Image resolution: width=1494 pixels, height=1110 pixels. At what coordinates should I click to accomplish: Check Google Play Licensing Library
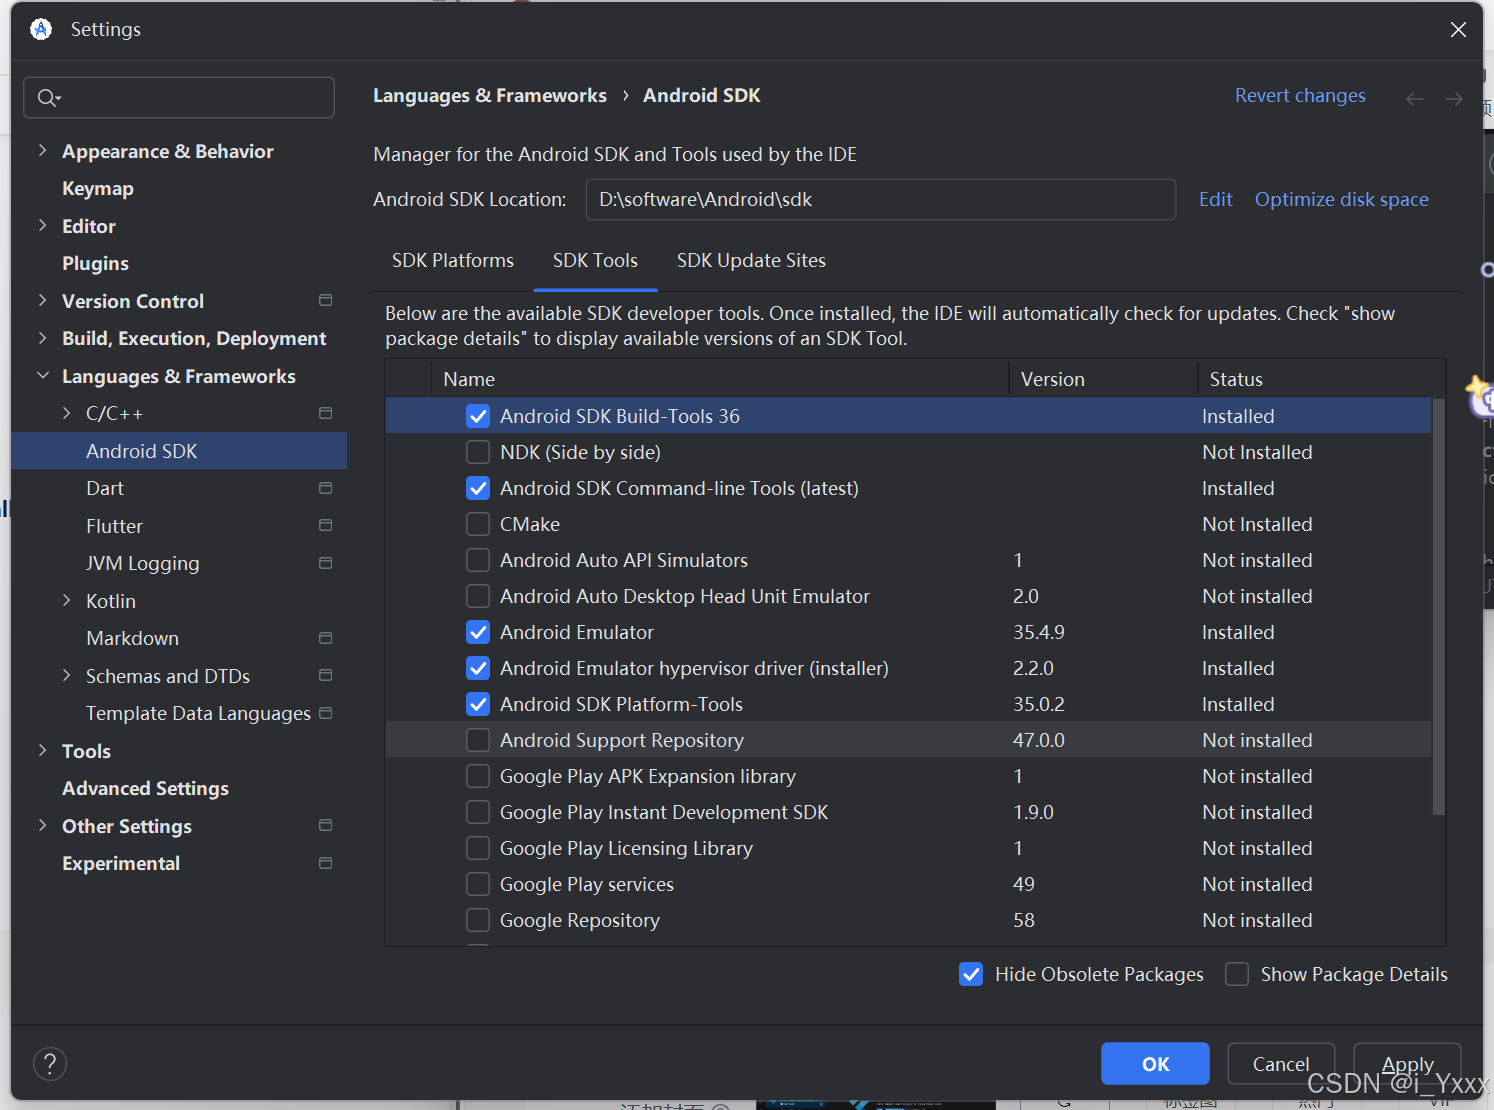[x=478, y=848]
